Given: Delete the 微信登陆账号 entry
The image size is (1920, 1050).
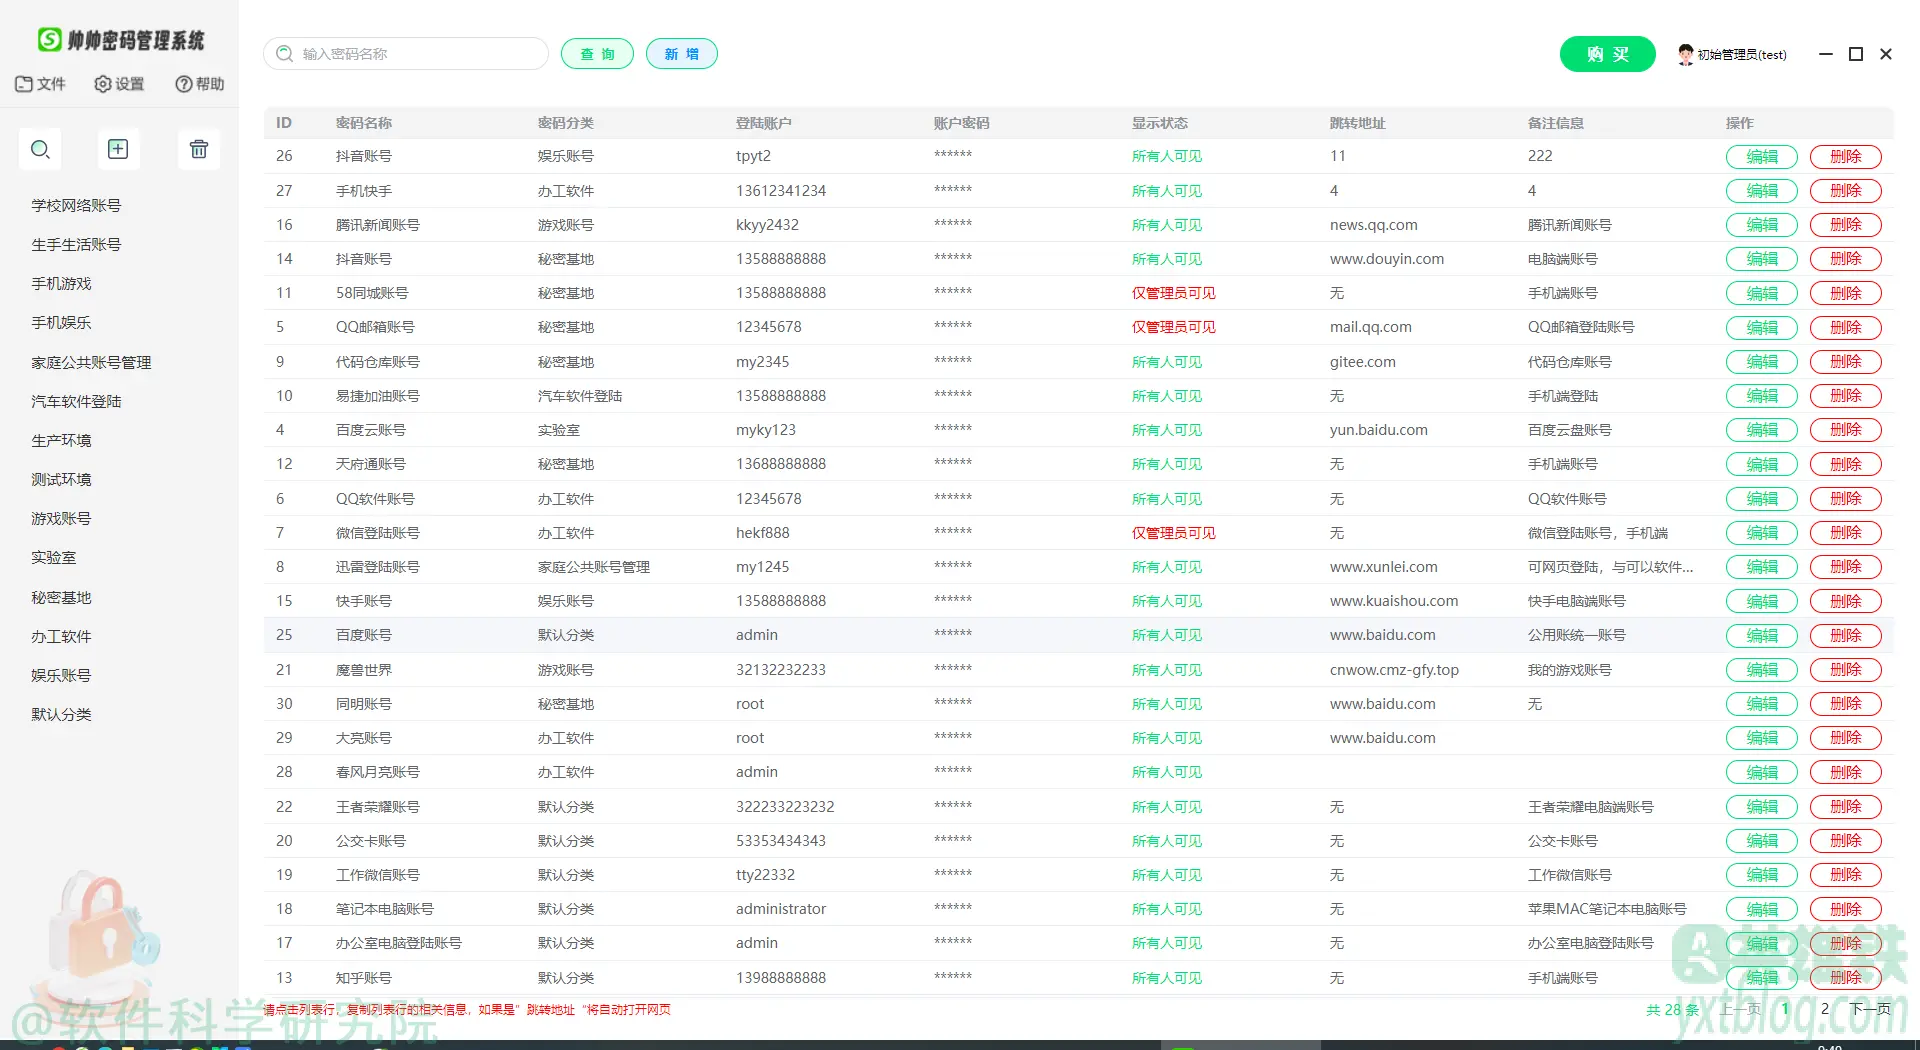Looking at the screenshot, I should [x=1846, y=533].
